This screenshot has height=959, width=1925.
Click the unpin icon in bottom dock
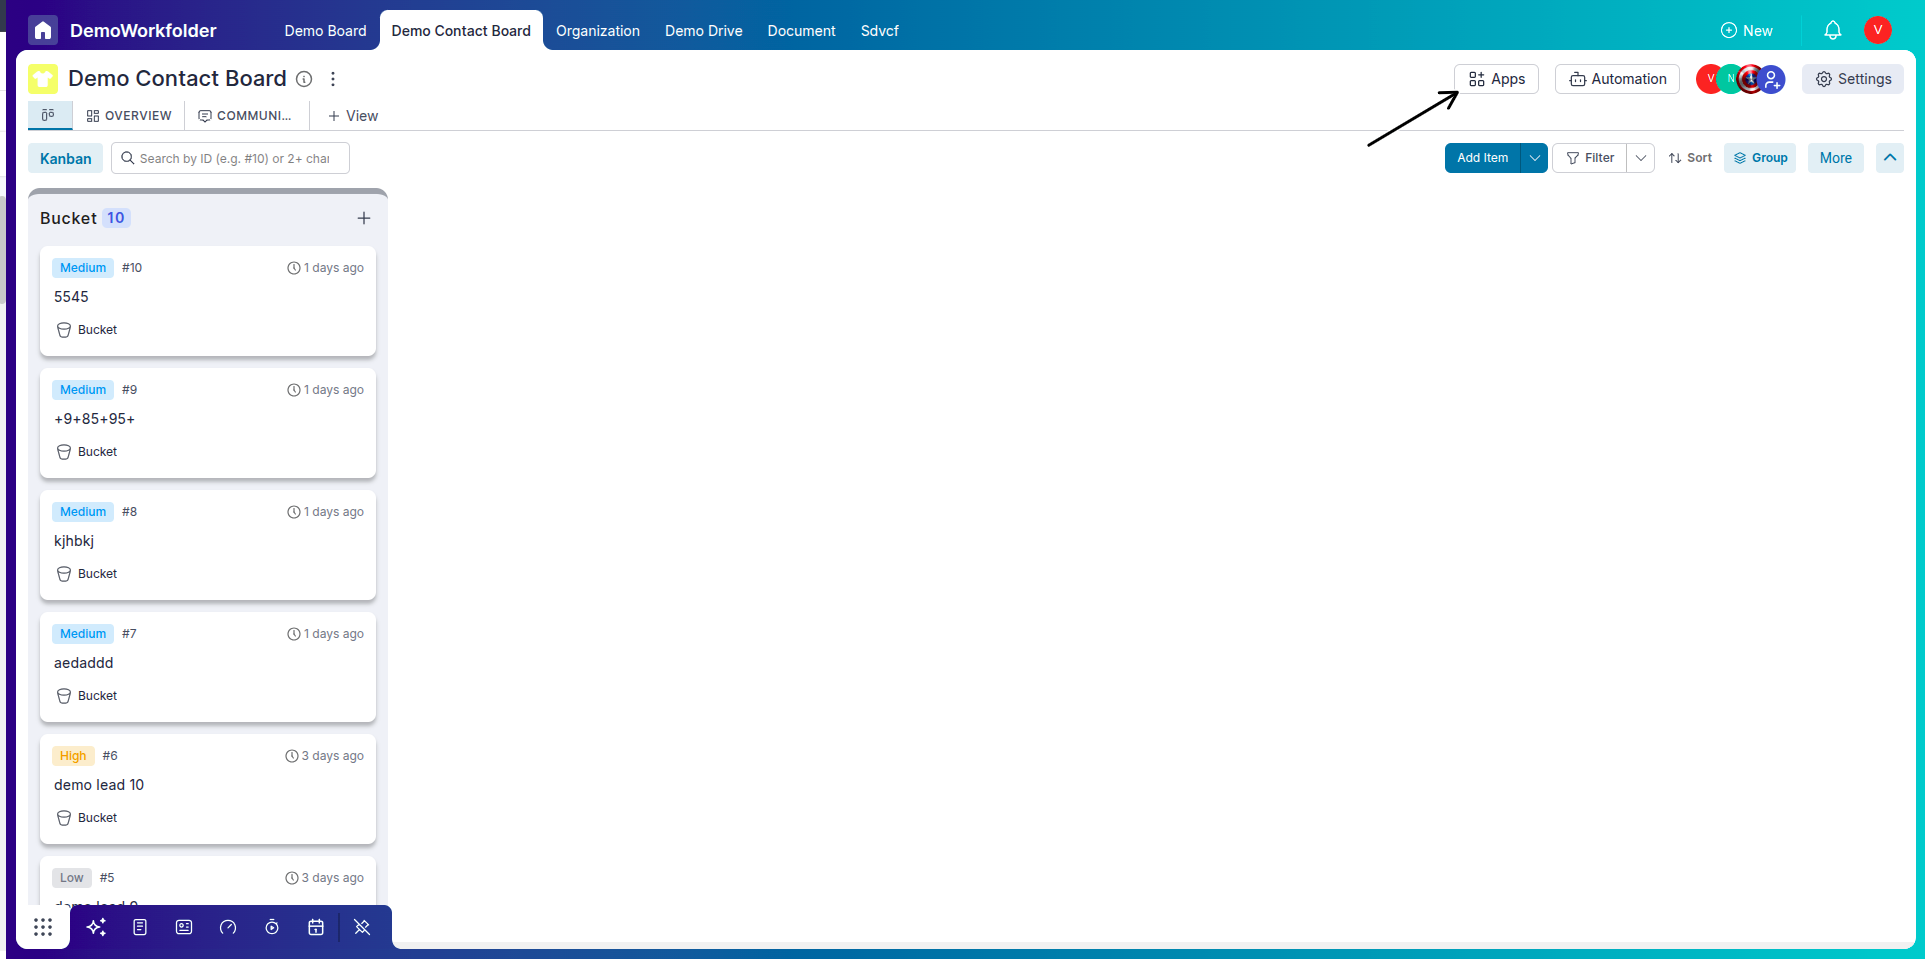[362, 927]
